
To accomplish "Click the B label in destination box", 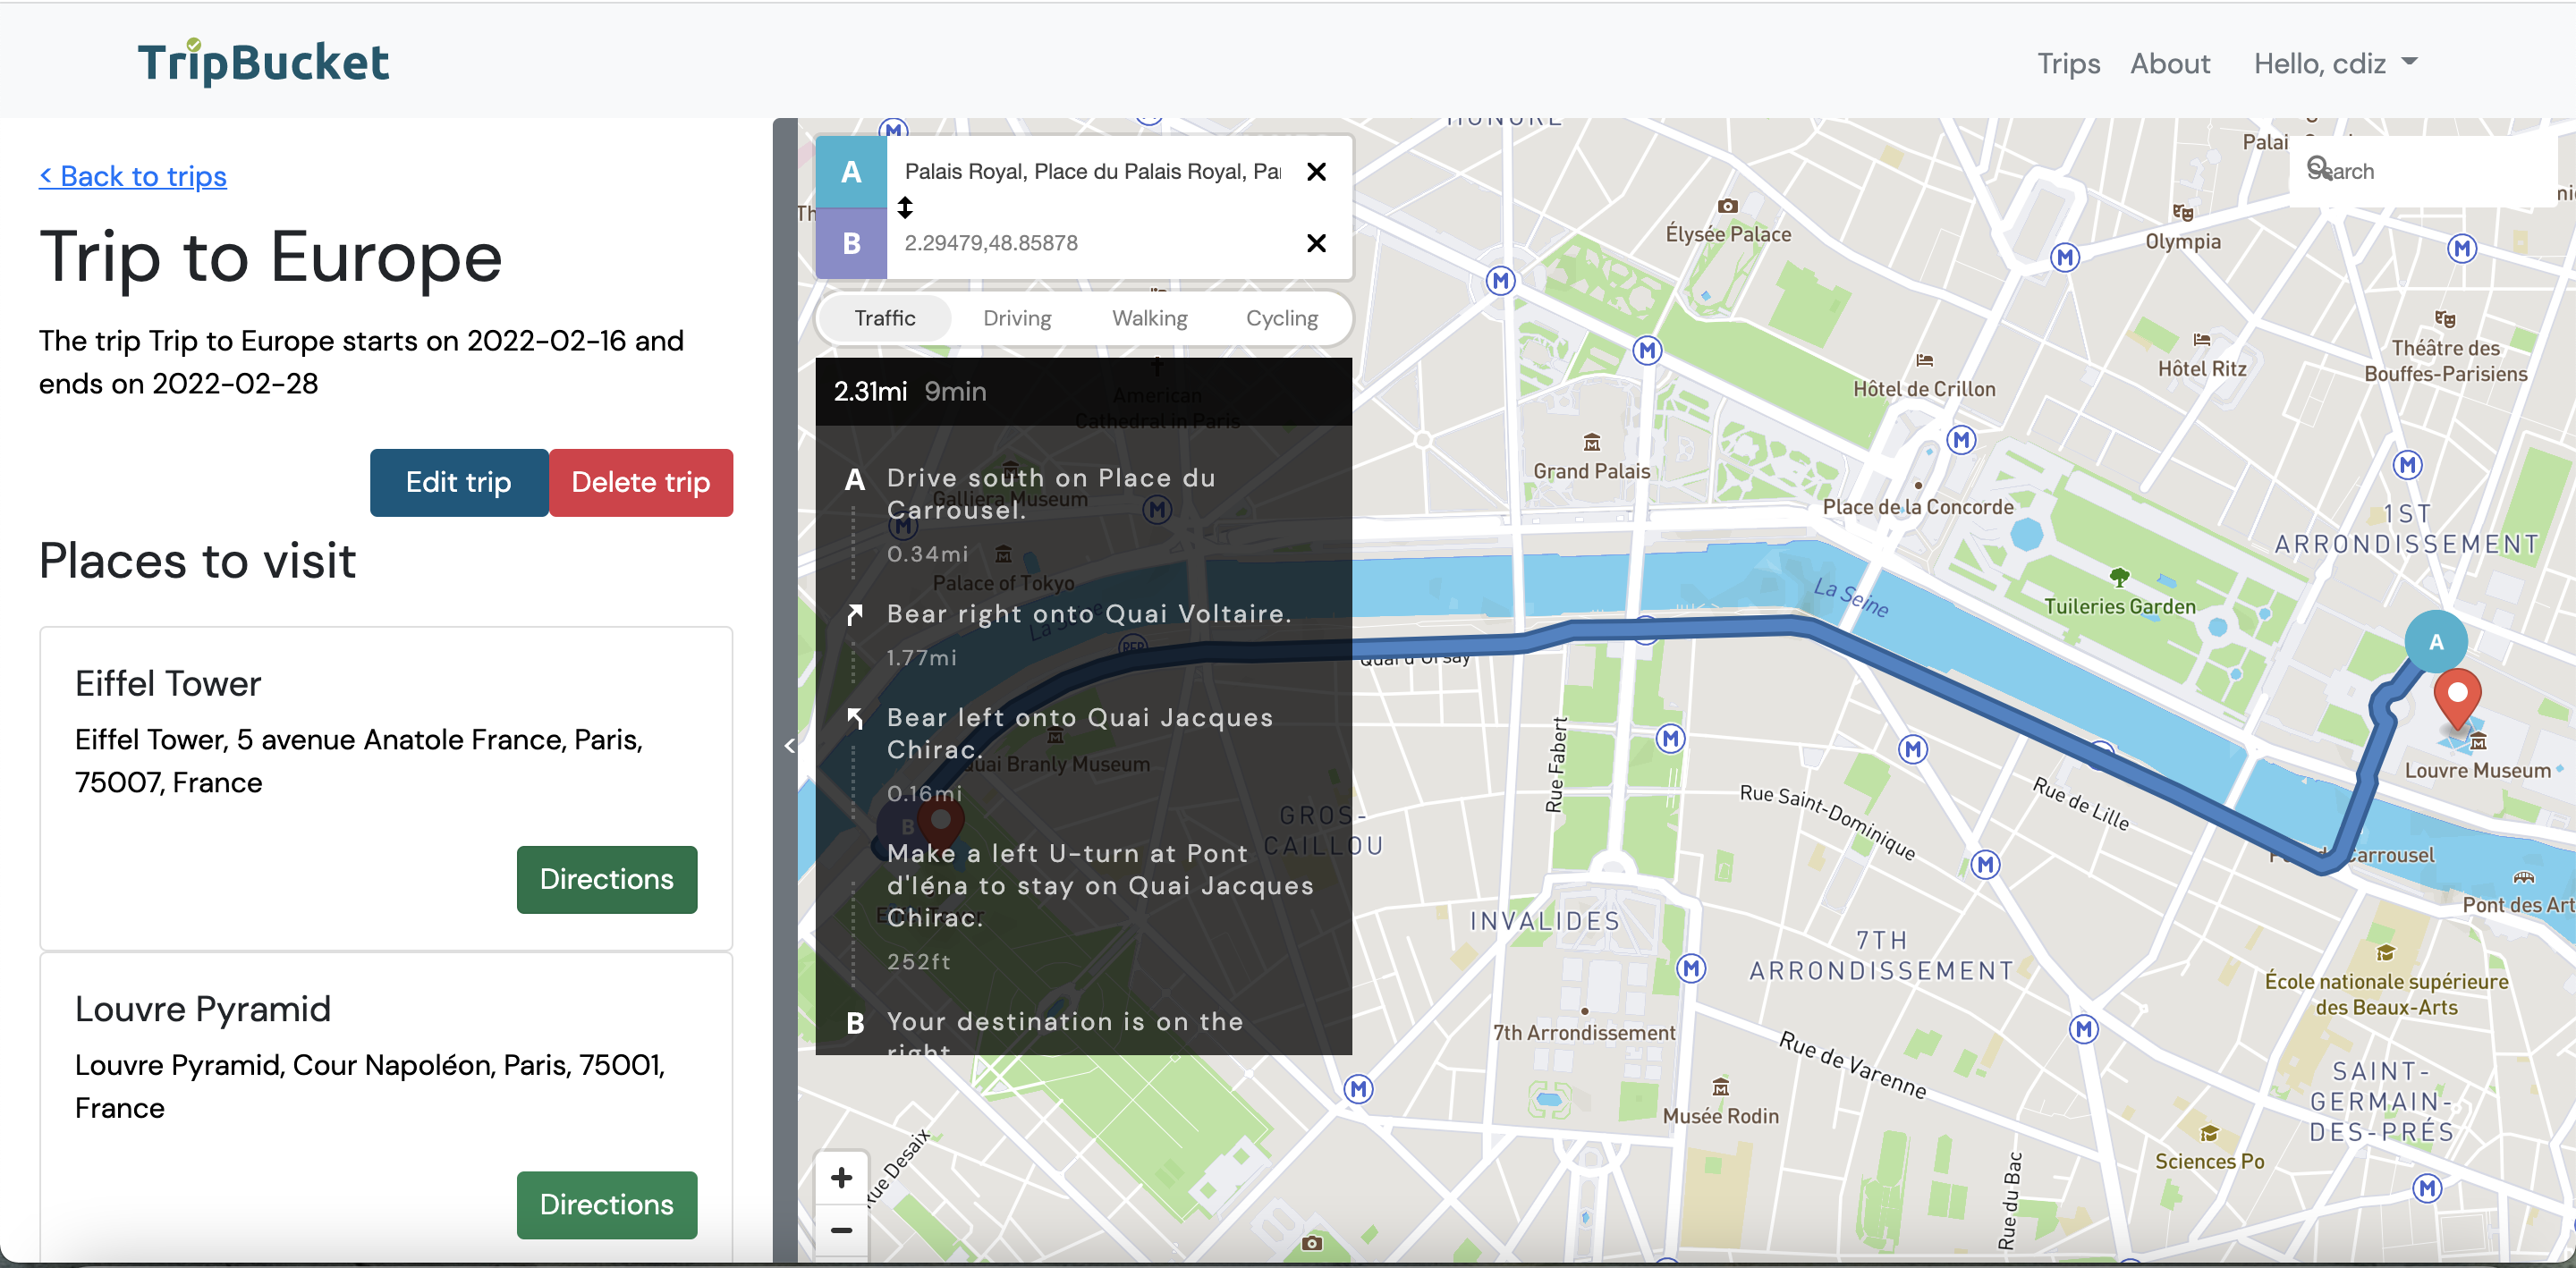I will (851, 243).
